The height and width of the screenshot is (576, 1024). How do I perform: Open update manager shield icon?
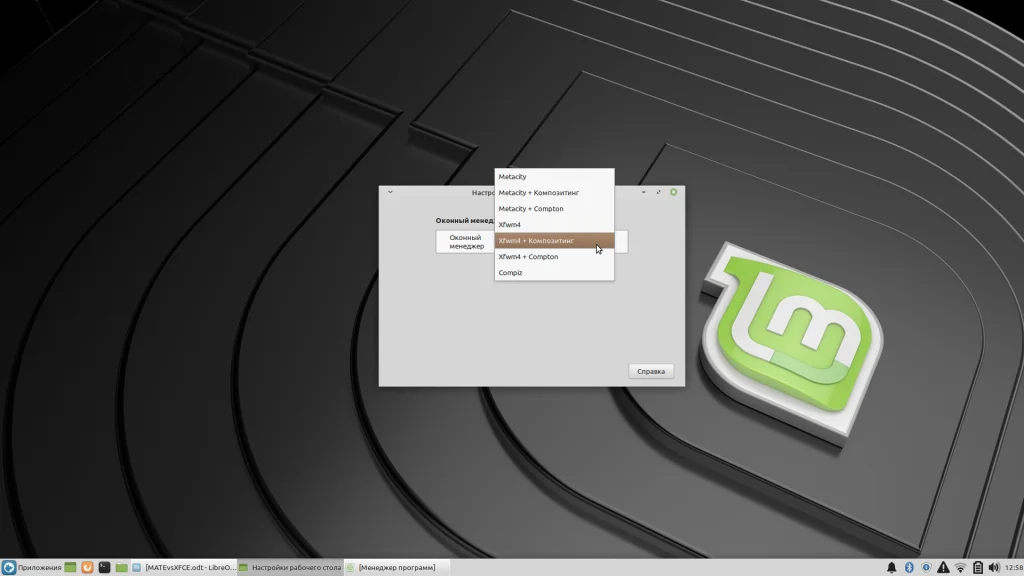pos(926,568)
